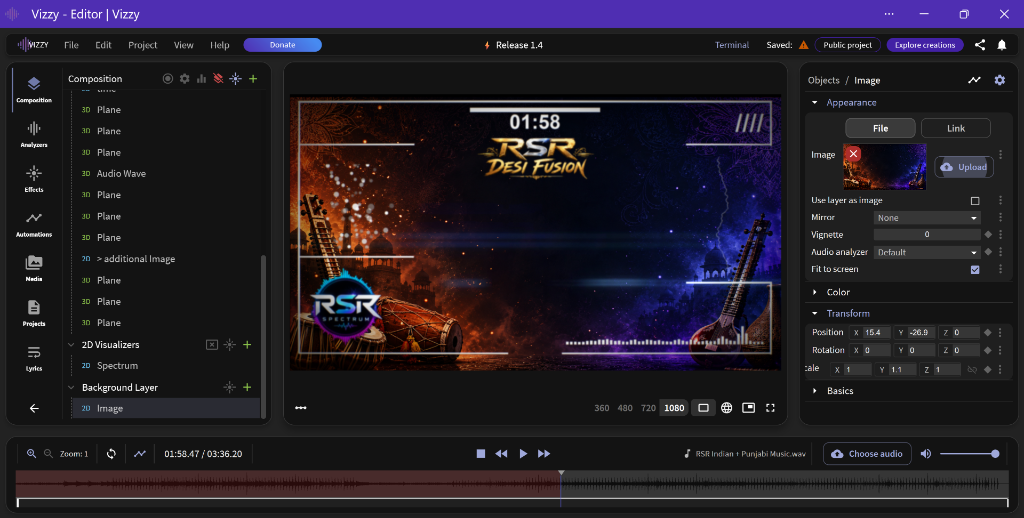The height and width of the screenshot is (518, 1024).
Task: Add a visualizer with 2D Visualizers plus
Action: coord(247,344)
